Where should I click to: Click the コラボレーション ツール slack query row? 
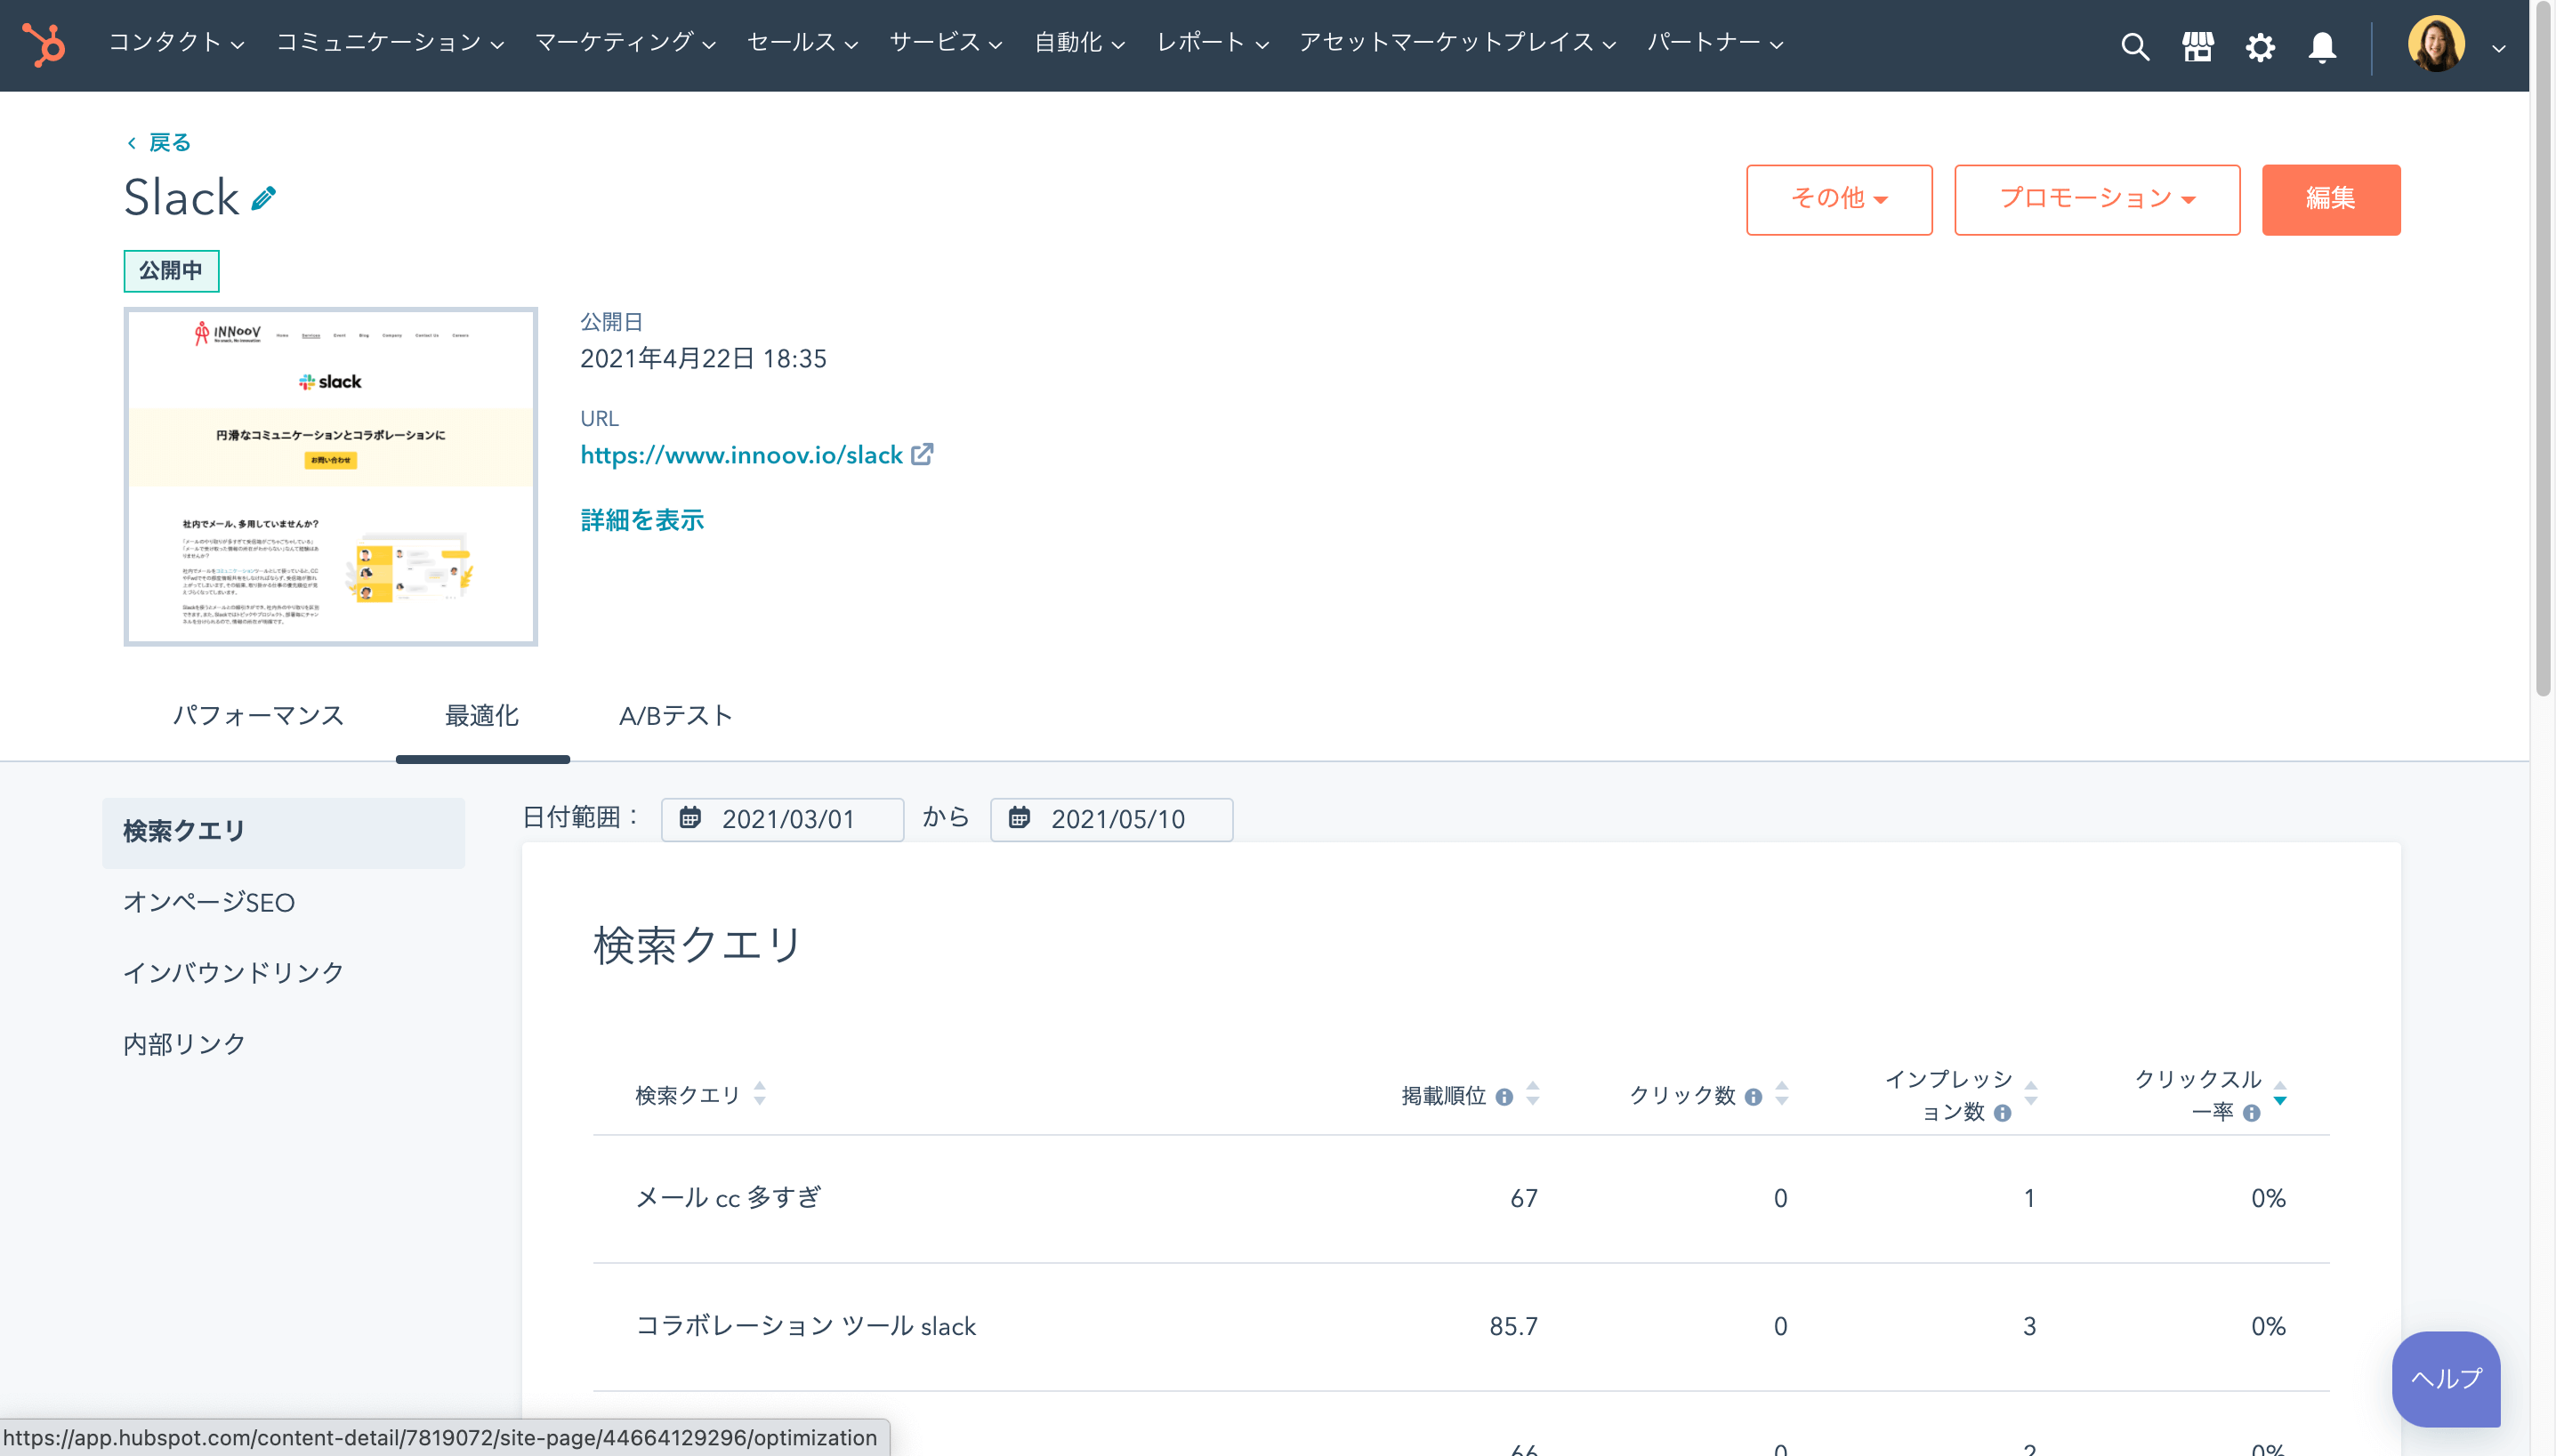[1461, 1327]
